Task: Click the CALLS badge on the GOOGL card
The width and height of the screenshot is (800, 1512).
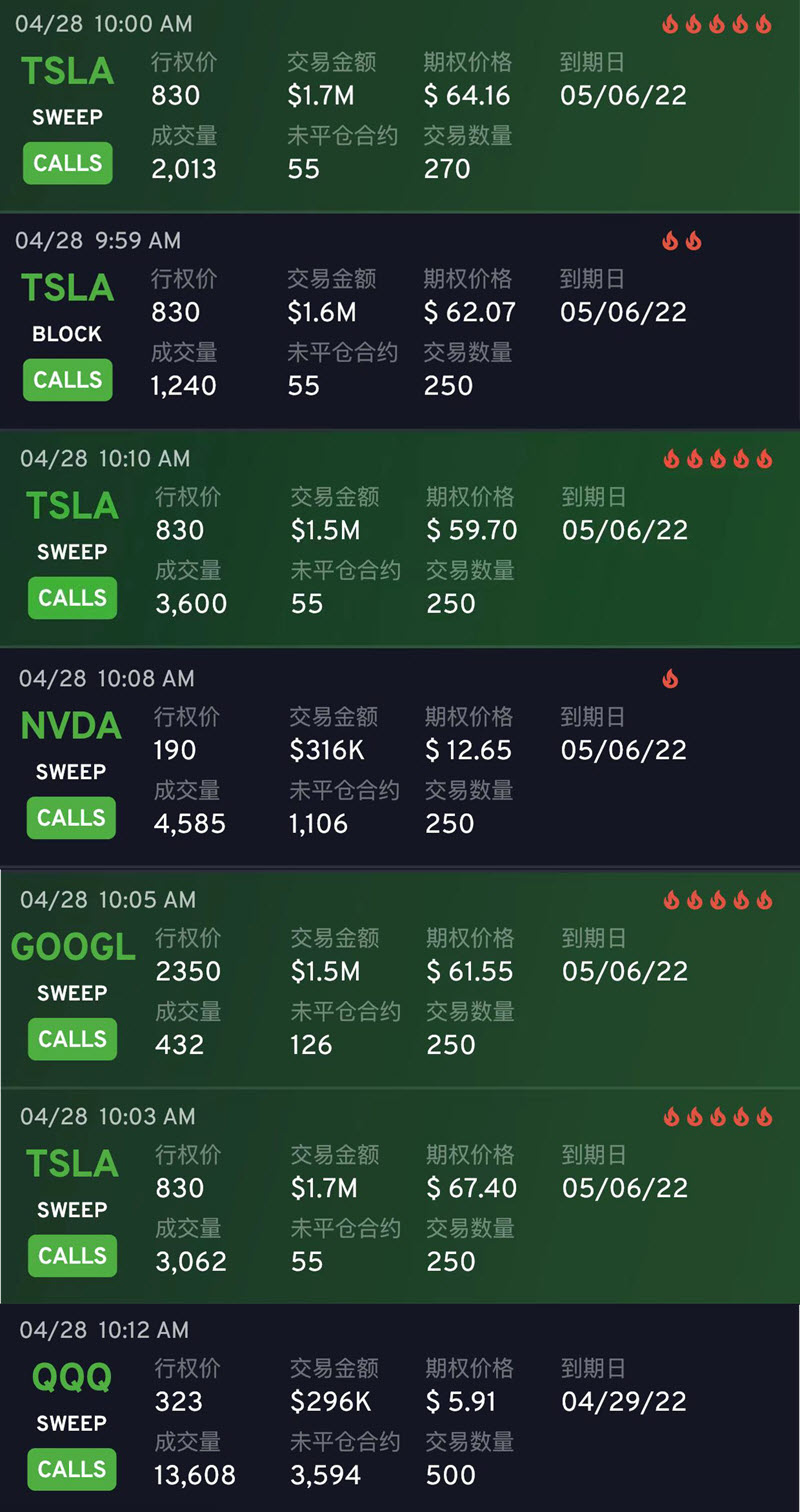Action: [x=72, y=1039]
